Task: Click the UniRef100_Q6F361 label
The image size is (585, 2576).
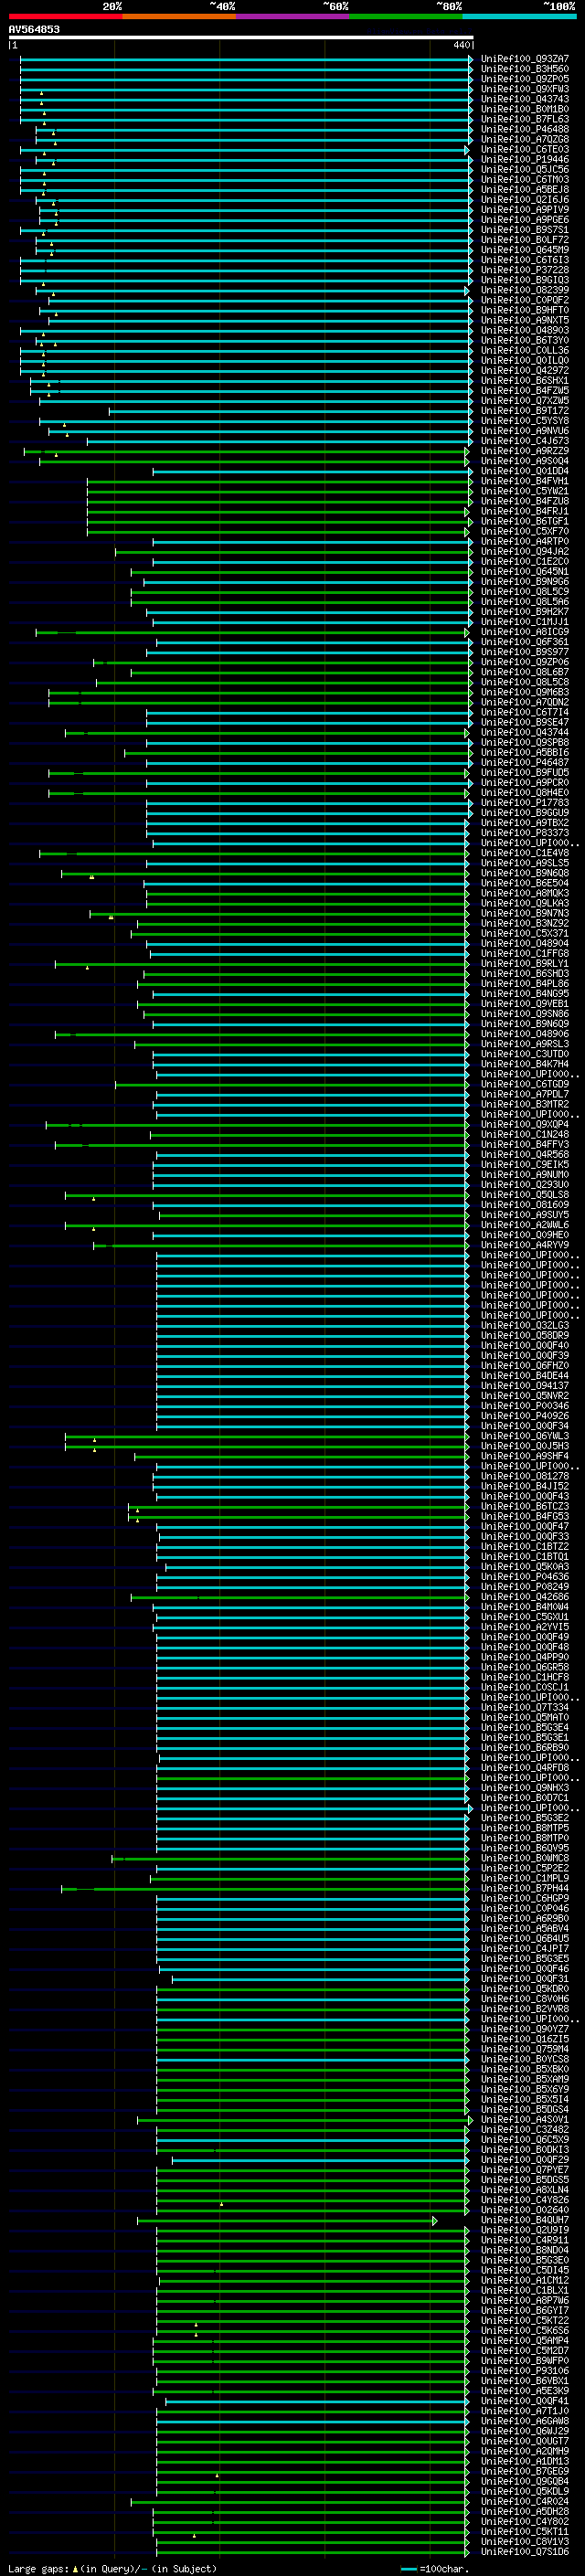Action: [x=525, y=642]
